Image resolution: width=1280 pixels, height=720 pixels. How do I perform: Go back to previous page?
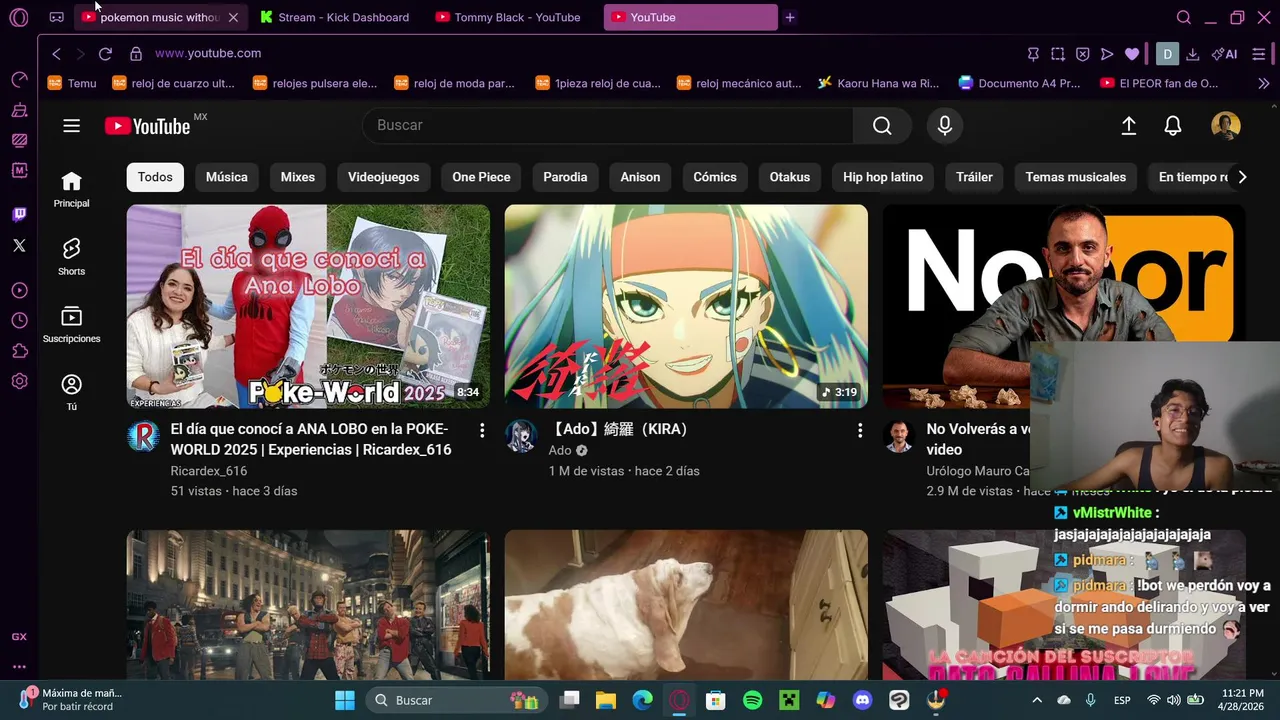coord(56,54)
